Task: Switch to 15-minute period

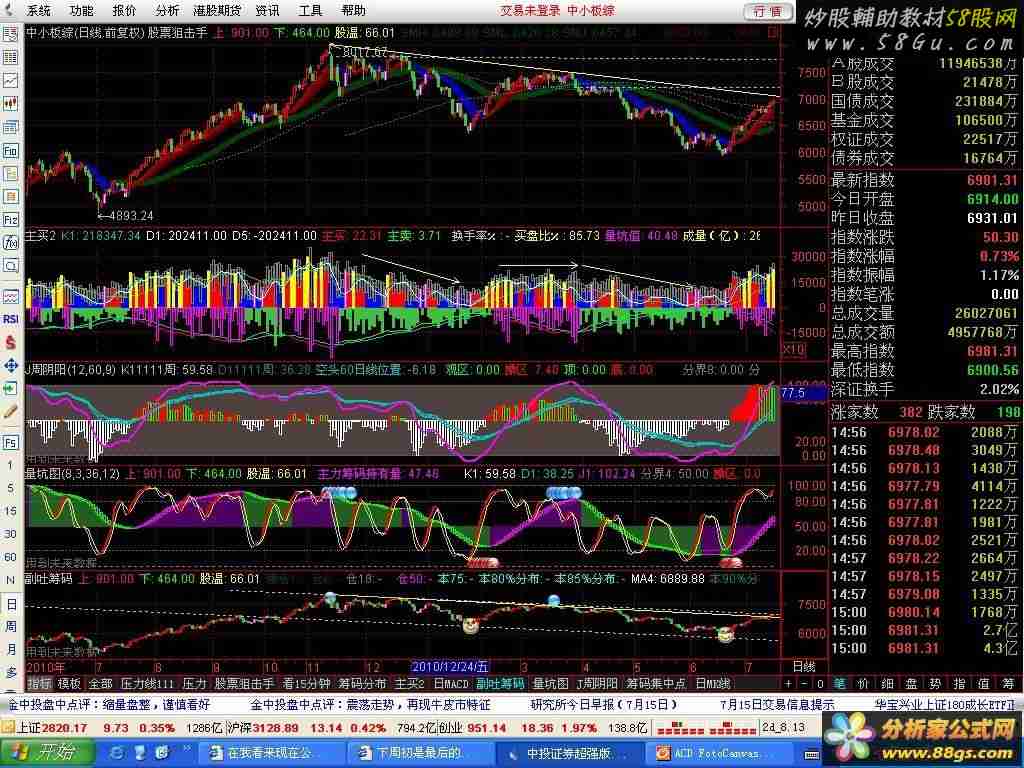Action: 10,511
